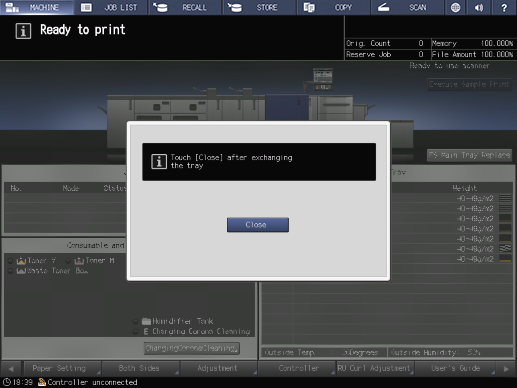Click 'Ready to use scanner' status text
This screenshot has height=388, width=517.
449,66
